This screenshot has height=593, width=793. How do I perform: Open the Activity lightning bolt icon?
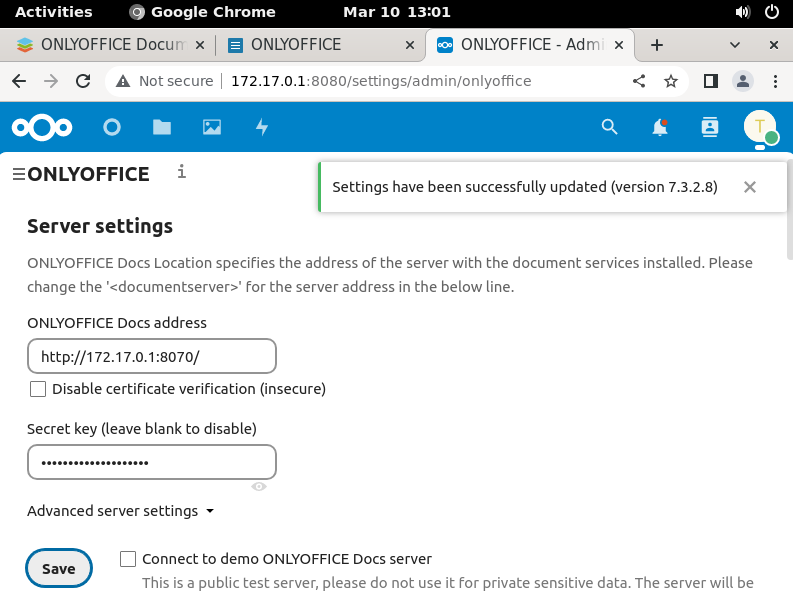(262, 127)
